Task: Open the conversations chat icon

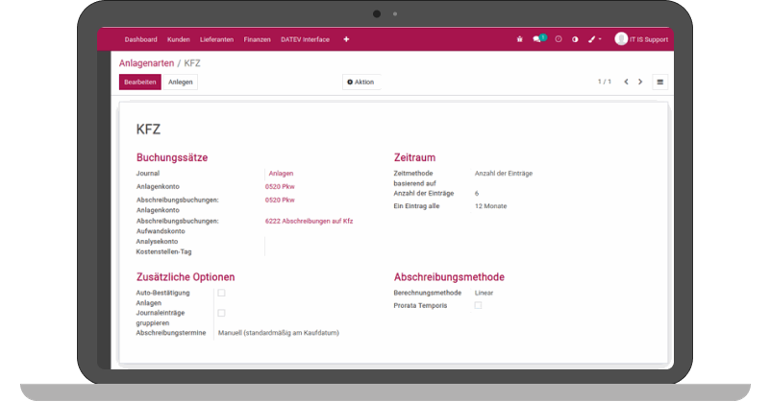Action: click(538, 39)
